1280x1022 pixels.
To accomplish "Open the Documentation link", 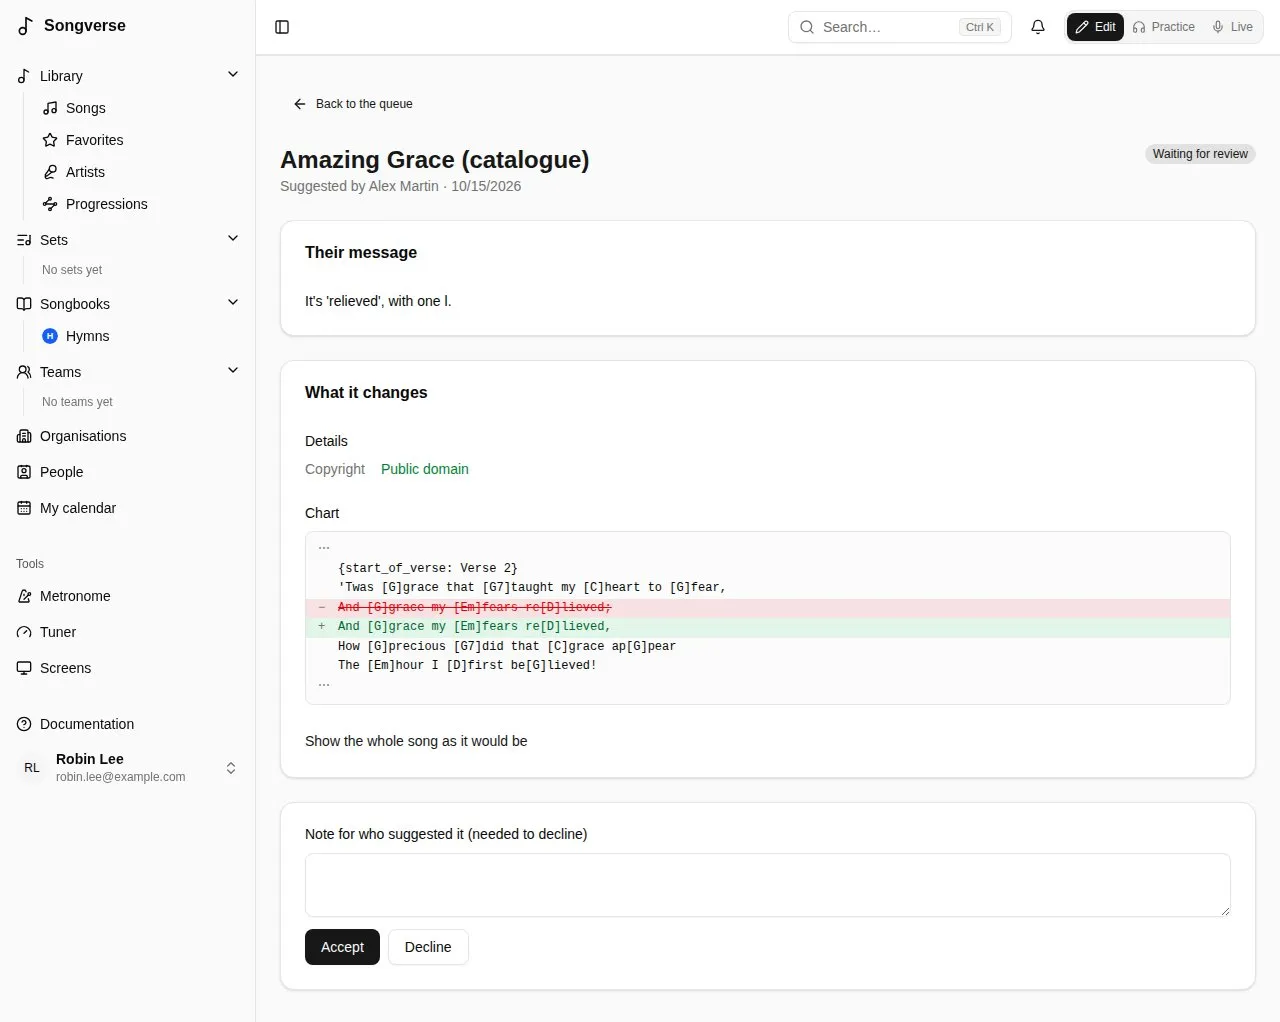I will pyautogui.click(x=128, y=724).
